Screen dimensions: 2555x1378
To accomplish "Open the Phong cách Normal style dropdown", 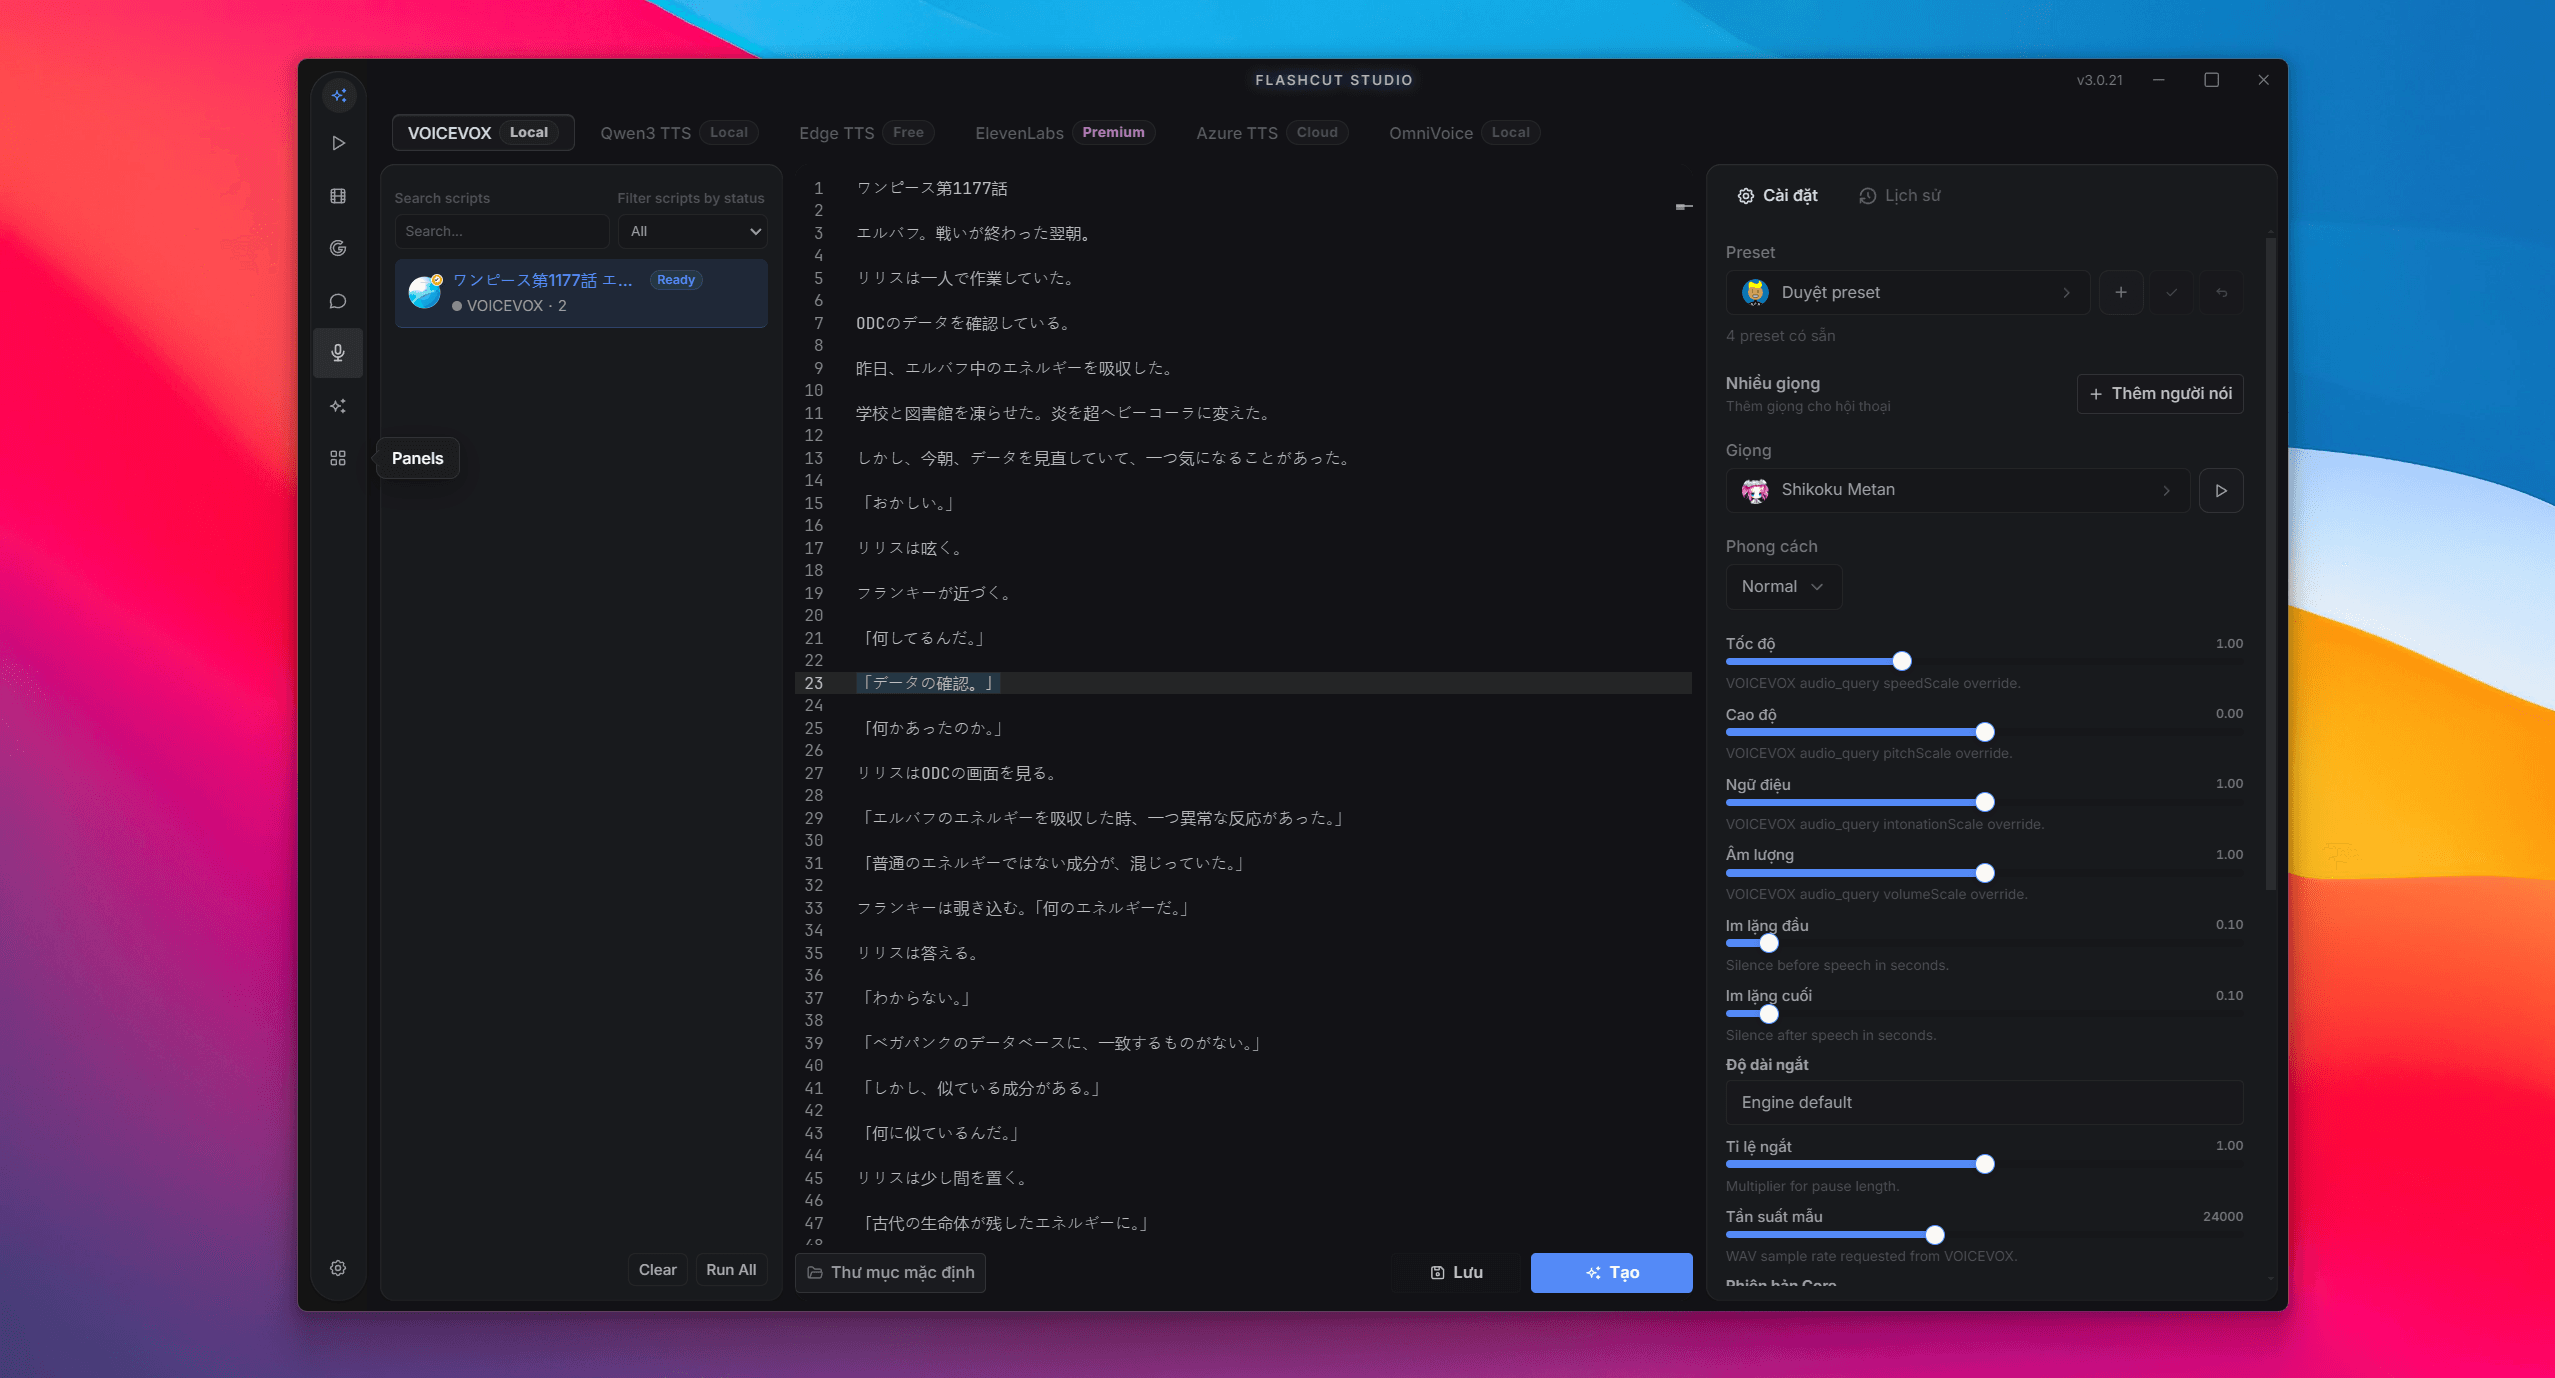I will pyautogui.click(x=1783, y=587).
